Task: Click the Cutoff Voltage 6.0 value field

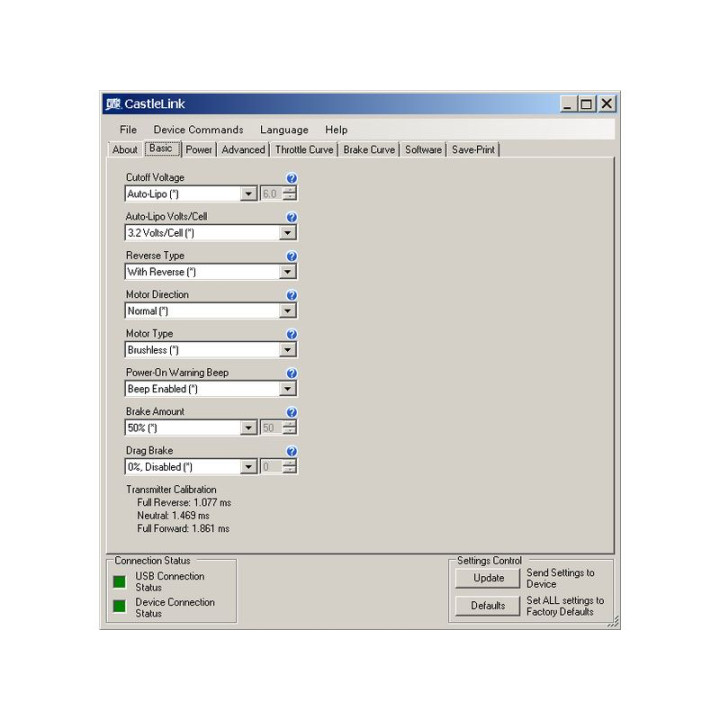Action: [x=271, y=194]
